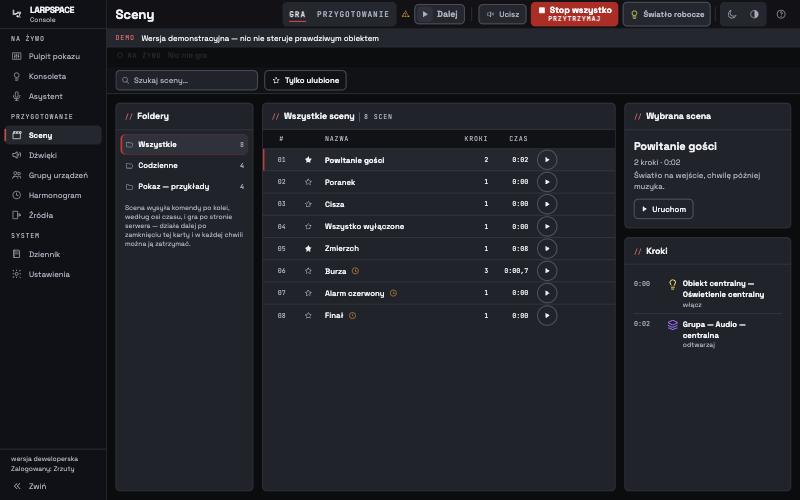Click the Uruchom button

[x=663, y=209]
